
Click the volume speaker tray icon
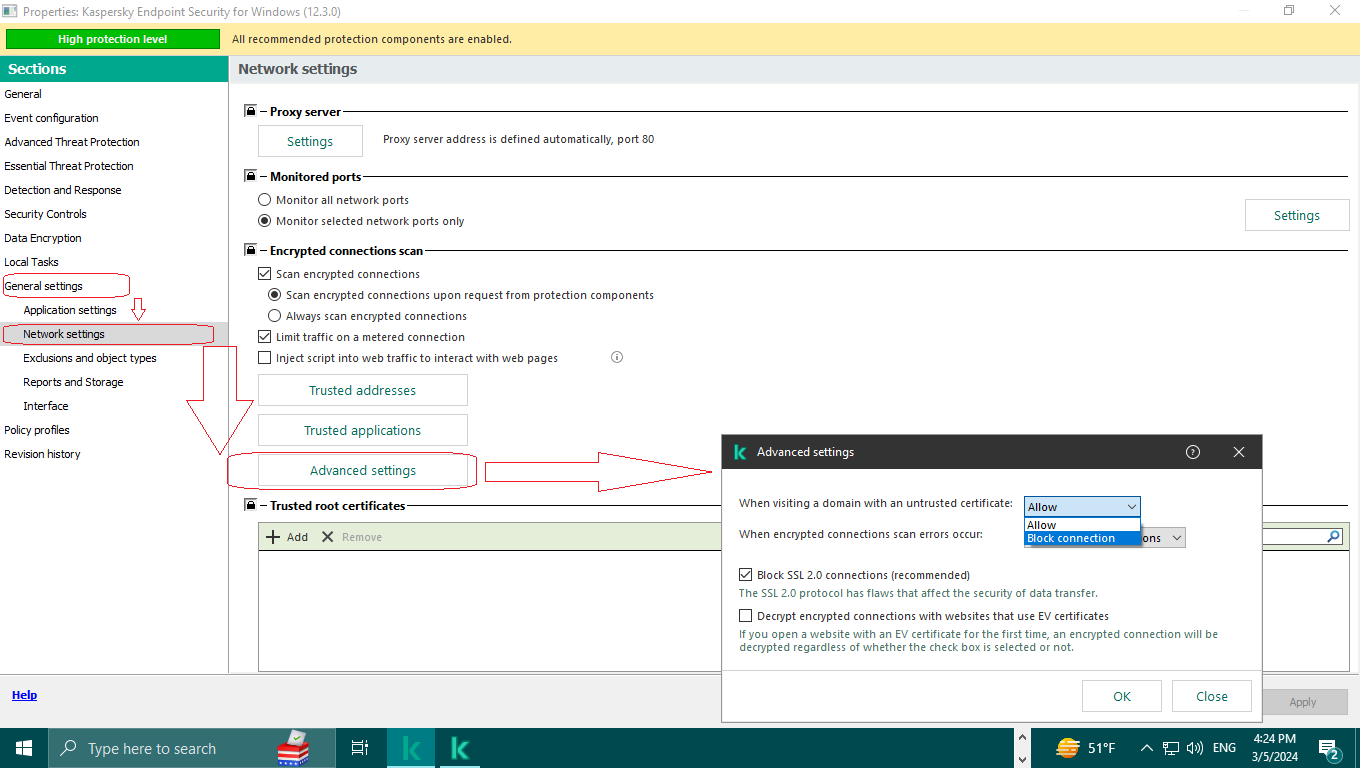[x=1195, y=748]
